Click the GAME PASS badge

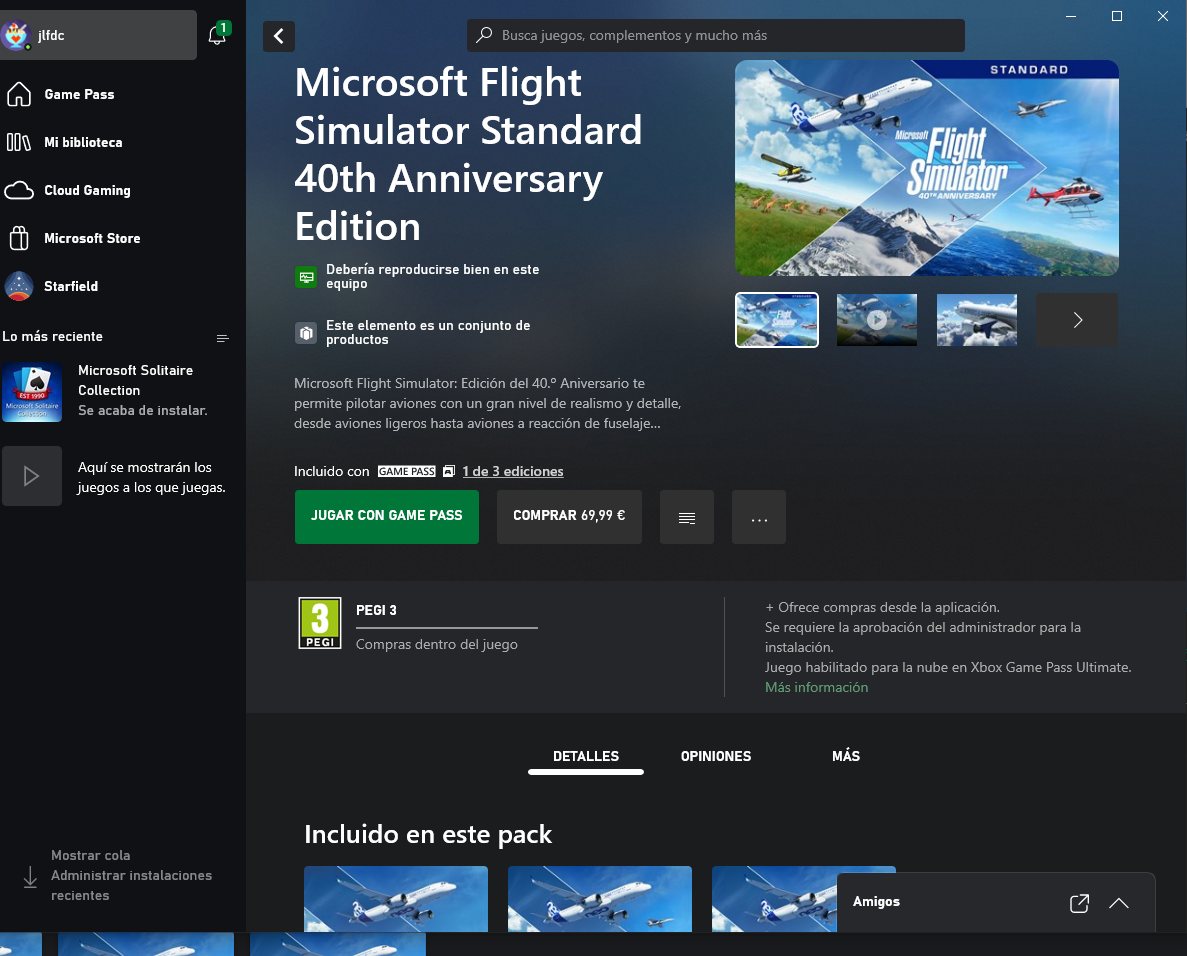coord(407,472)
